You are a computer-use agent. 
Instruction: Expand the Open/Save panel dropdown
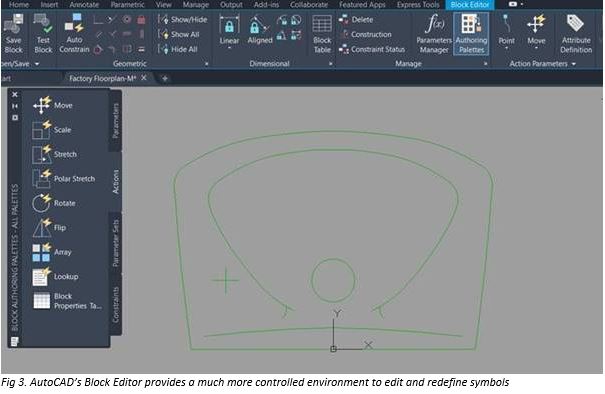(x=37, y=64)
